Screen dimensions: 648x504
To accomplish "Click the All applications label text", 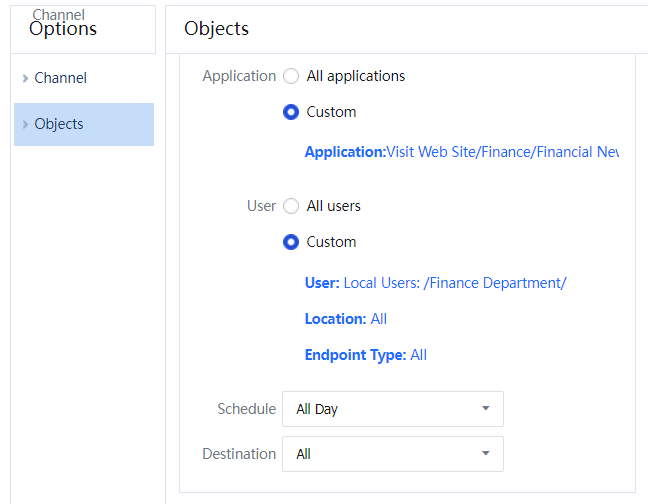I will pos(356,76).
